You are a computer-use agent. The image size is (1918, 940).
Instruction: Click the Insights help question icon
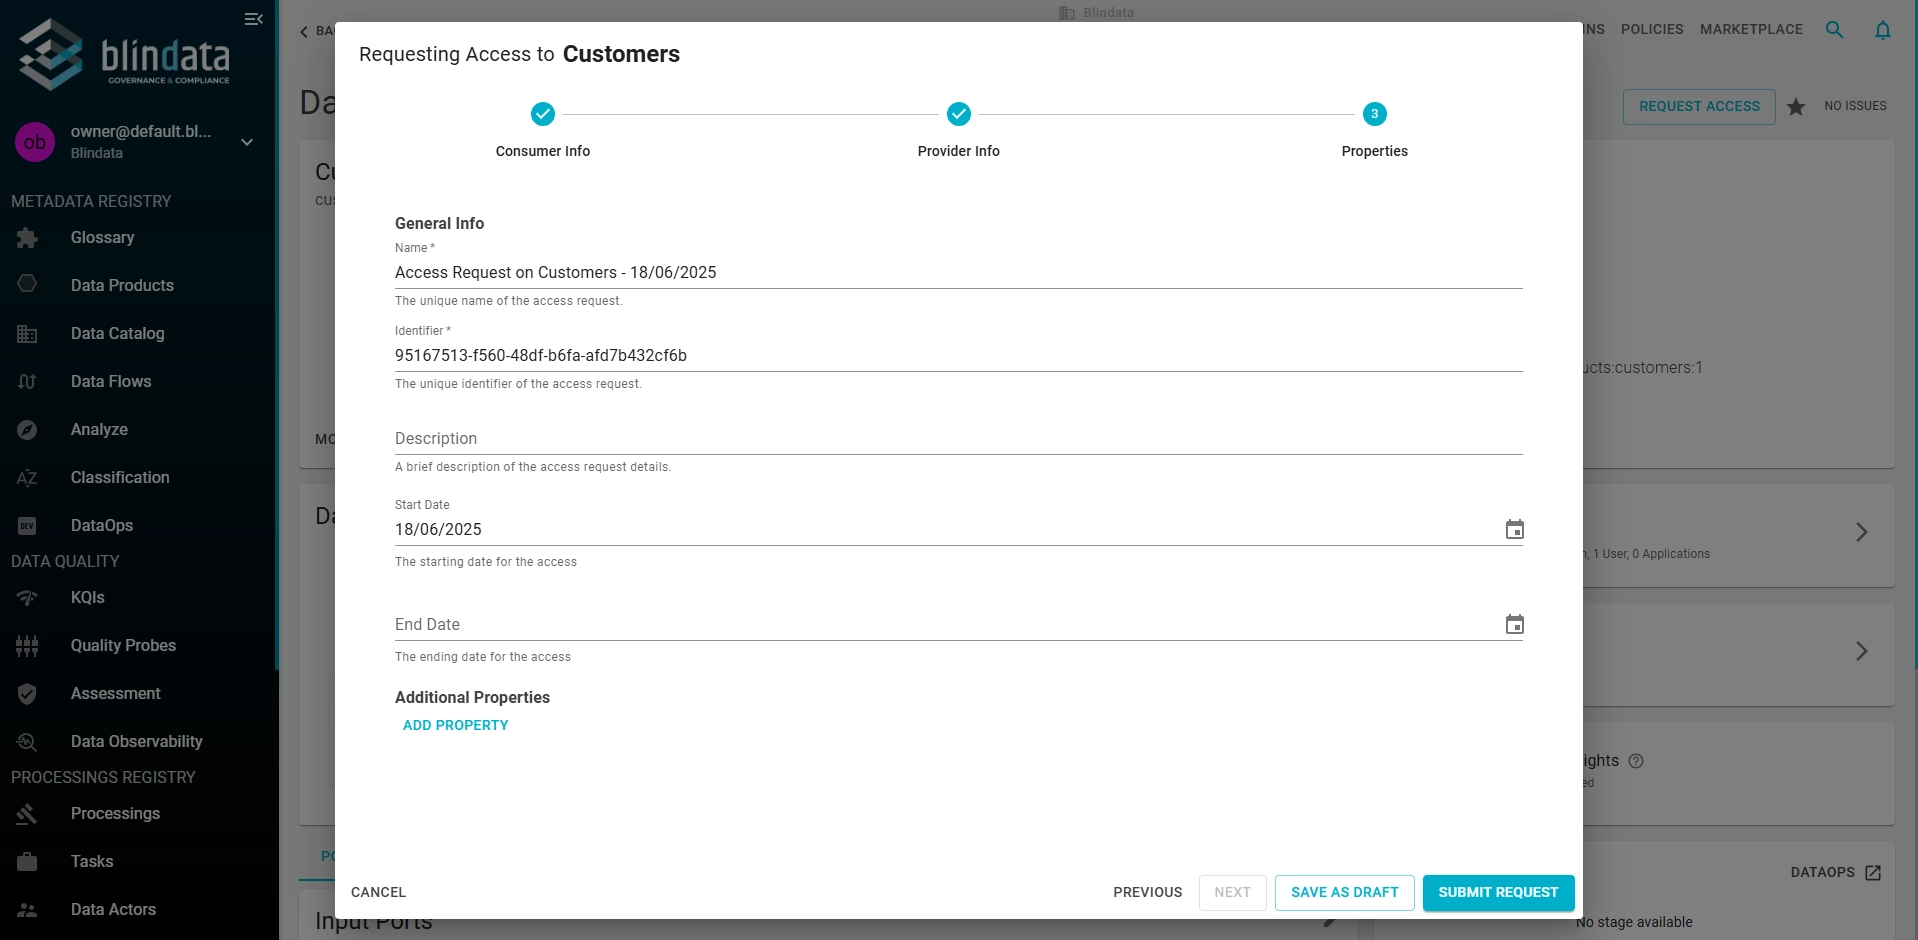coord(1636,761)
